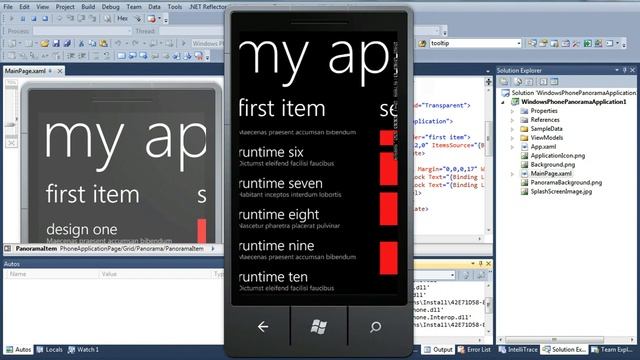Switch to the Output tab

click(x=438, y=350)
